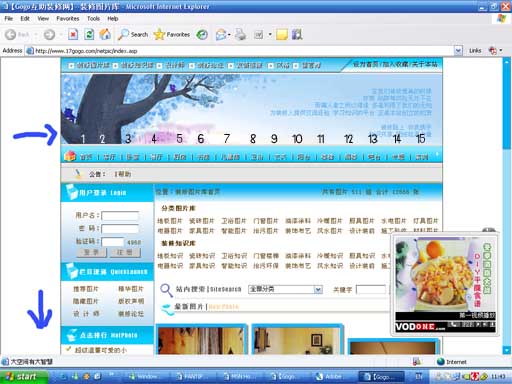Open the Favorites menu

(x=68, y=19)
